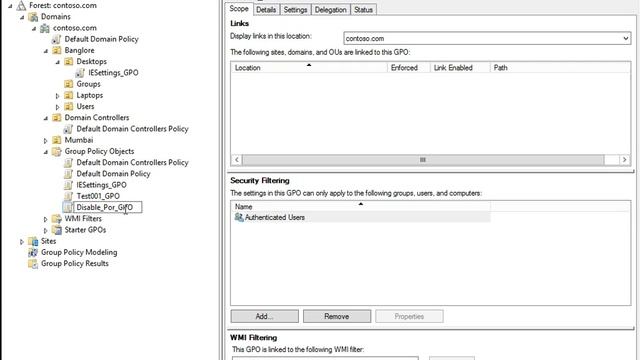Click the linked IESettings_GPO icon under Desktops

[80, 73]
